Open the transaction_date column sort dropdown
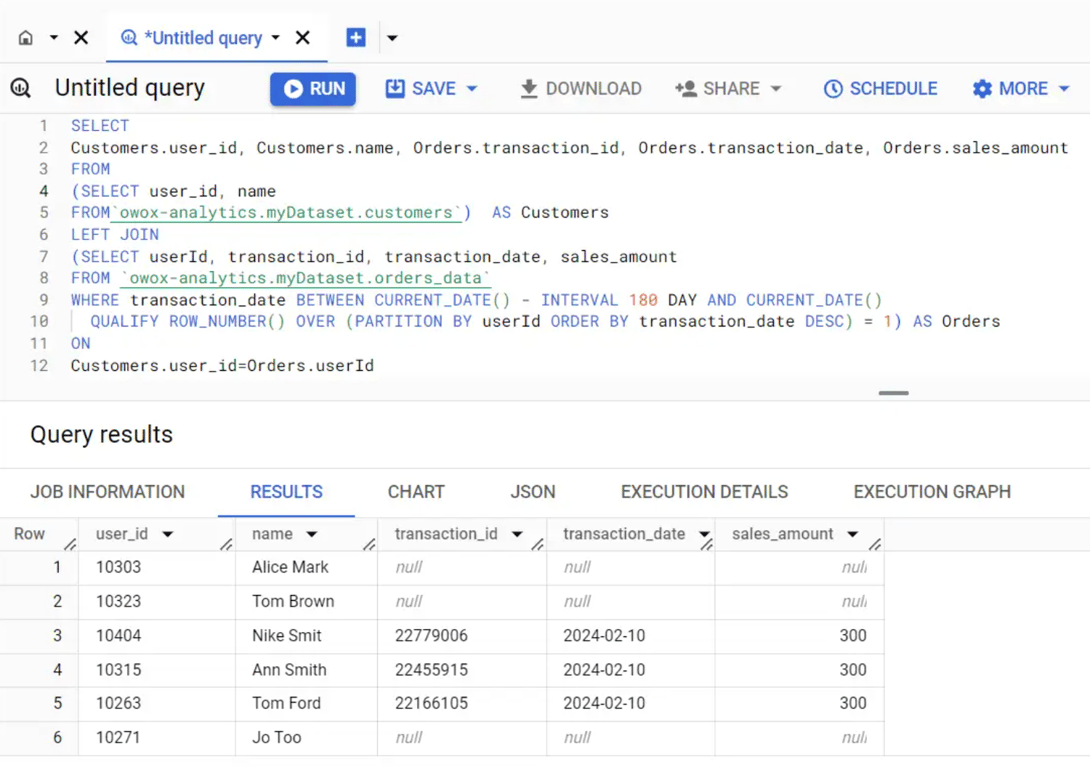The height and width of the screenshot is (768, 1090). point(703,534)
